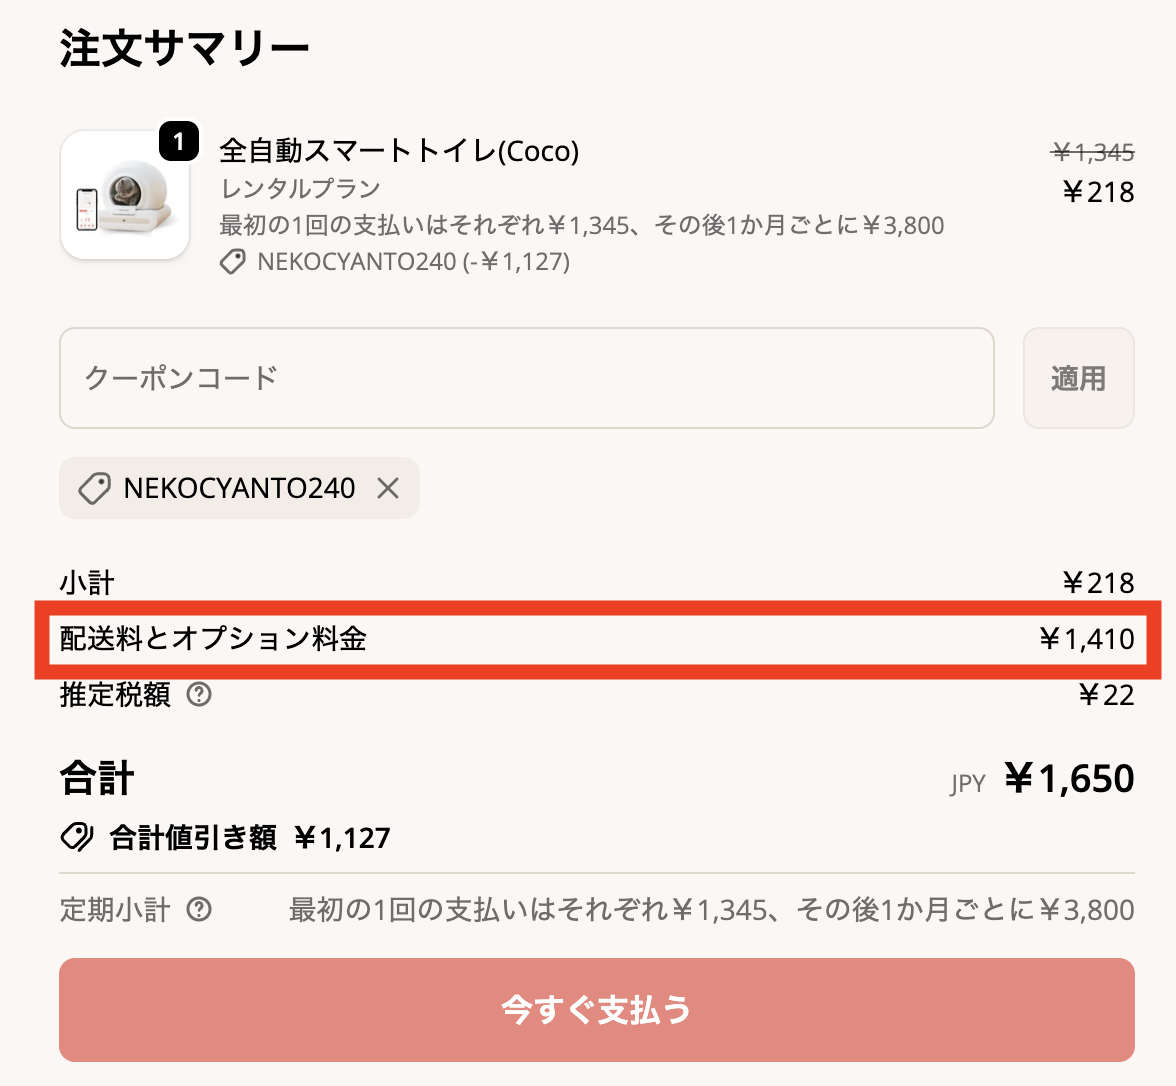Click the 注文サマリー heading

(x=185, y=48)
